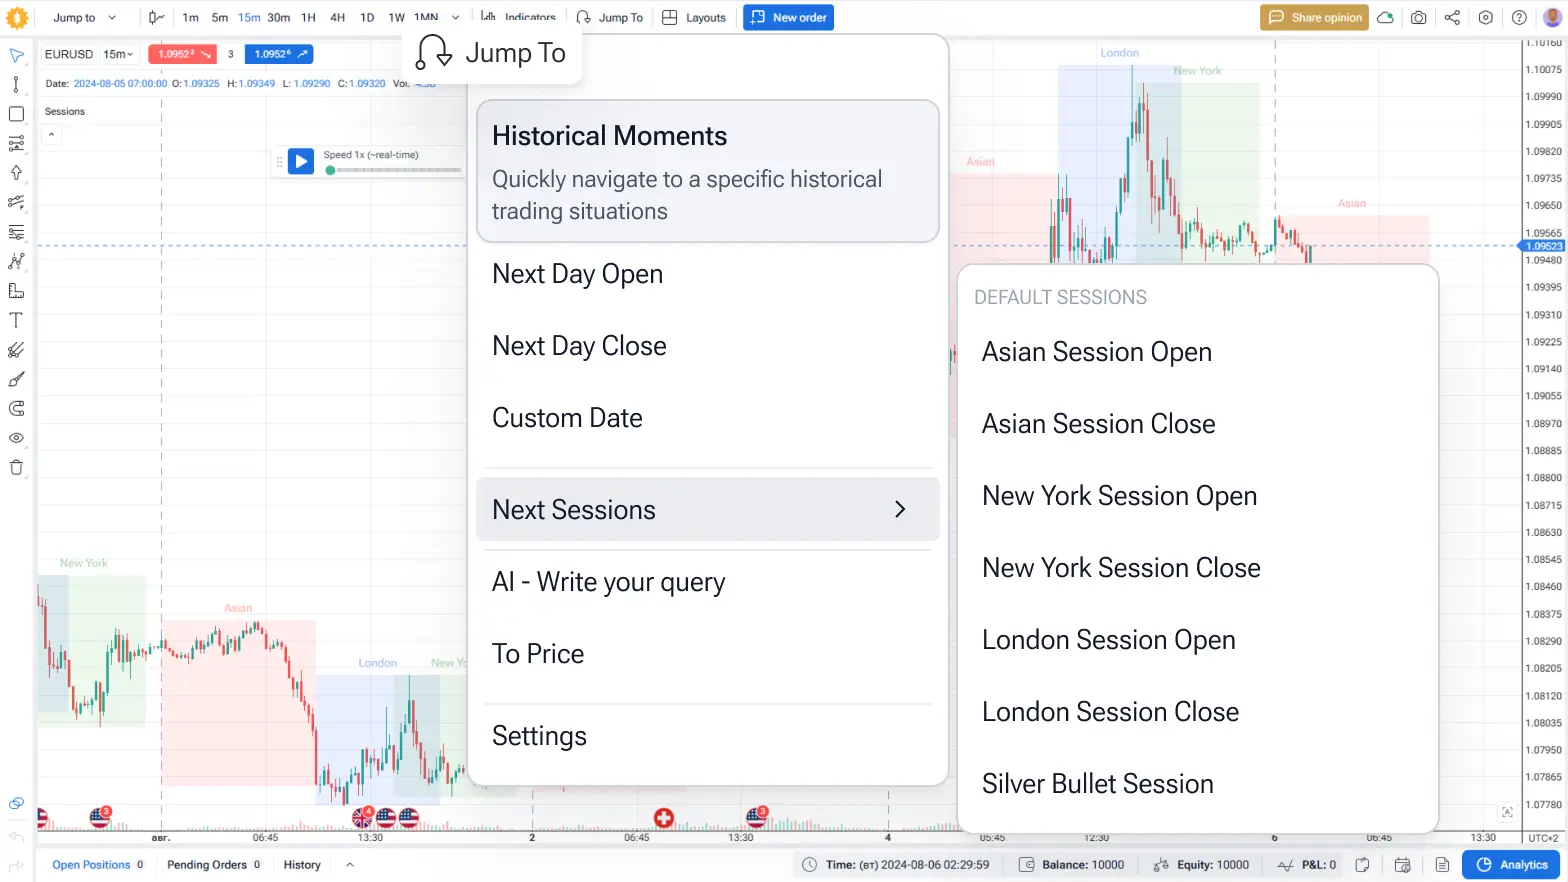Select Custom Date in Jump To menu

pyautogui.click(x=567, y=418)
